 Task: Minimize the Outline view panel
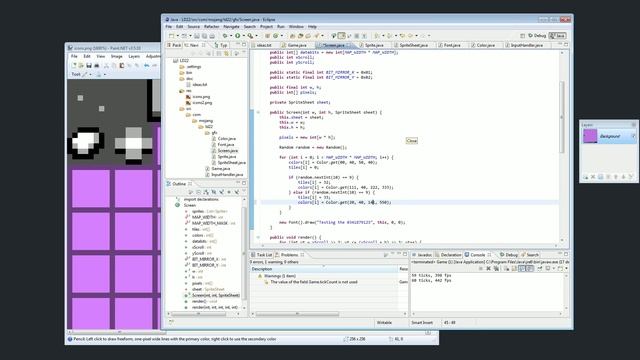[238, 183]
